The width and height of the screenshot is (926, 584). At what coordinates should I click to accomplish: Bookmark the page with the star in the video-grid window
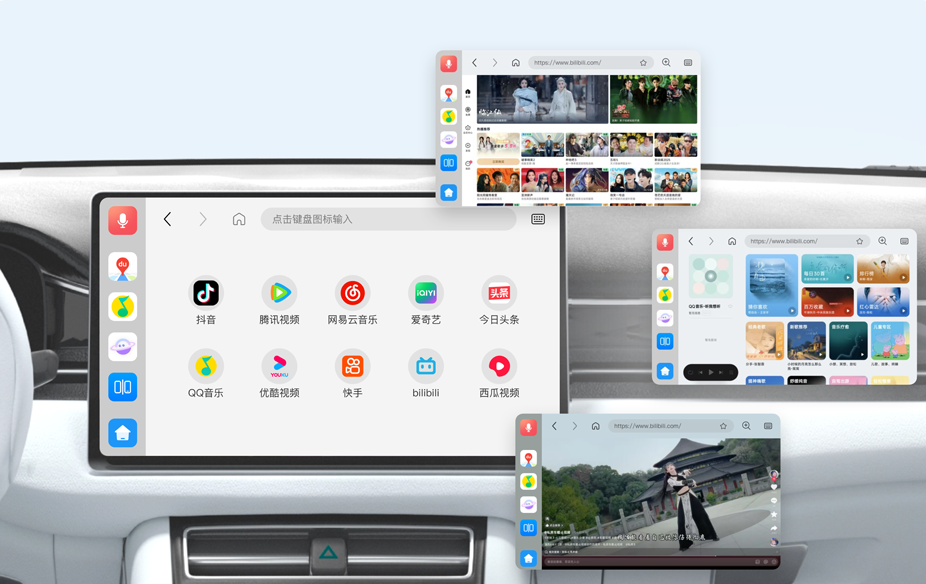pyautogui.click(x=643, y=63)
